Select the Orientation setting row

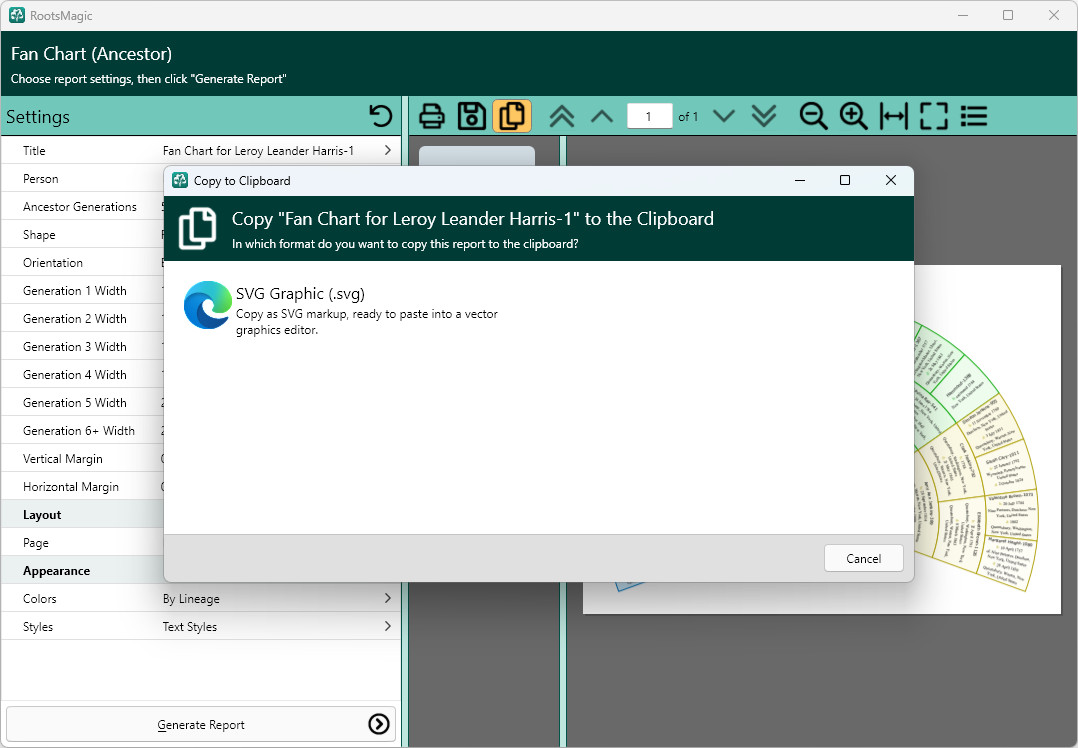(82, 262)
